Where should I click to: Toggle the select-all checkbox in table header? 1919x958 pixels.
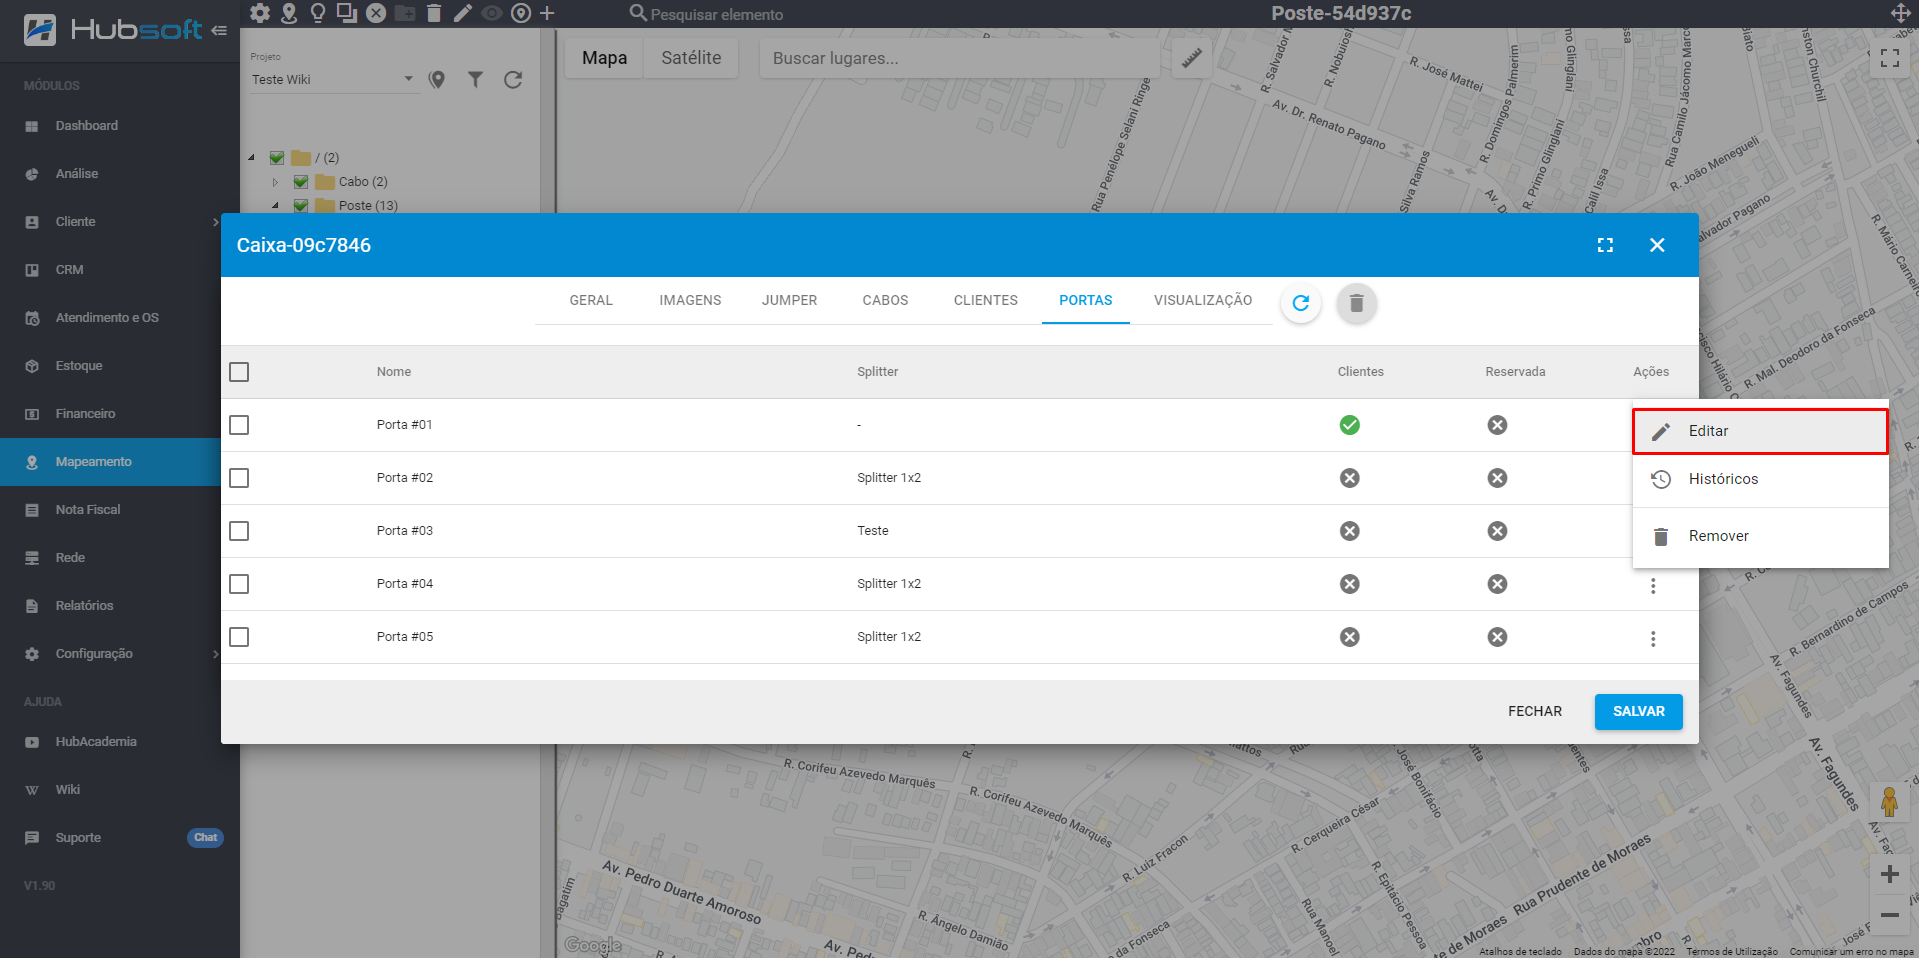coord(239,372)
